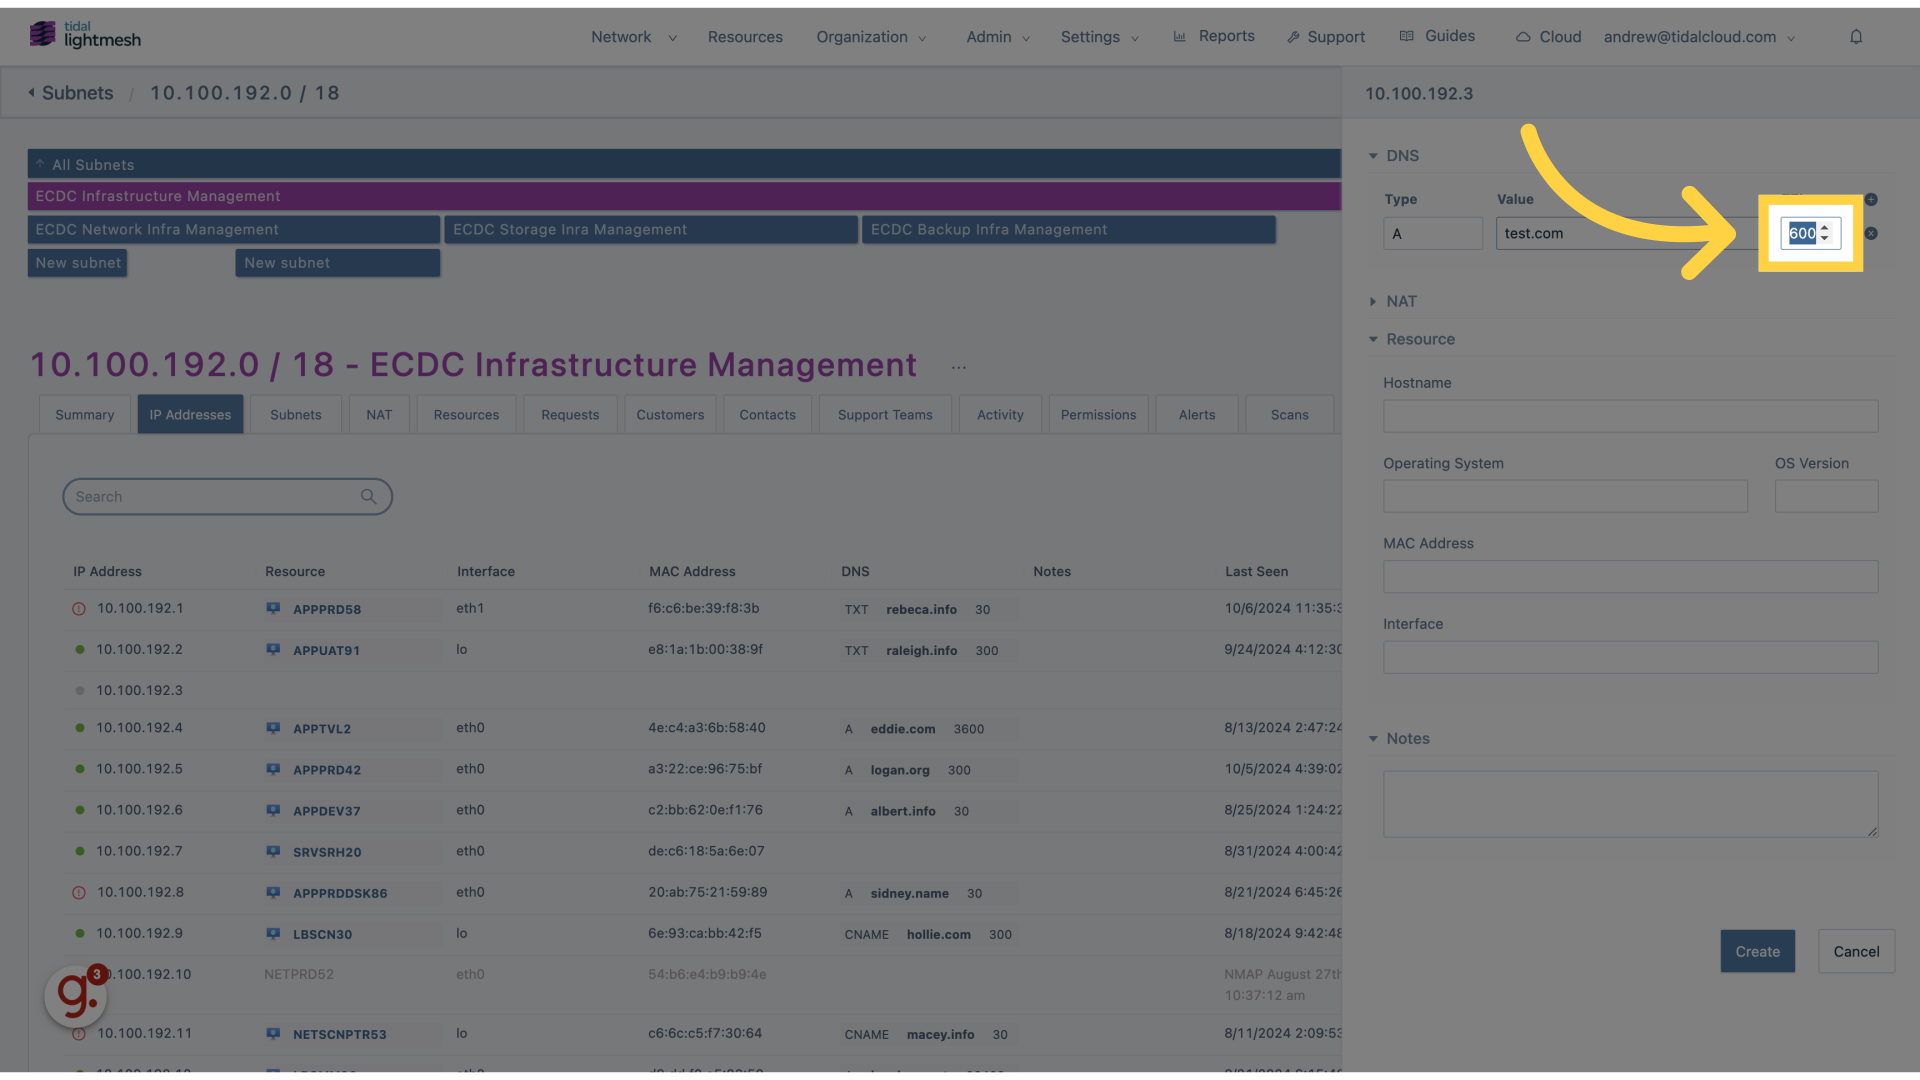Open the Guru floating widget
Viewport: 1920px width, 1080px height.
[76, 995]
